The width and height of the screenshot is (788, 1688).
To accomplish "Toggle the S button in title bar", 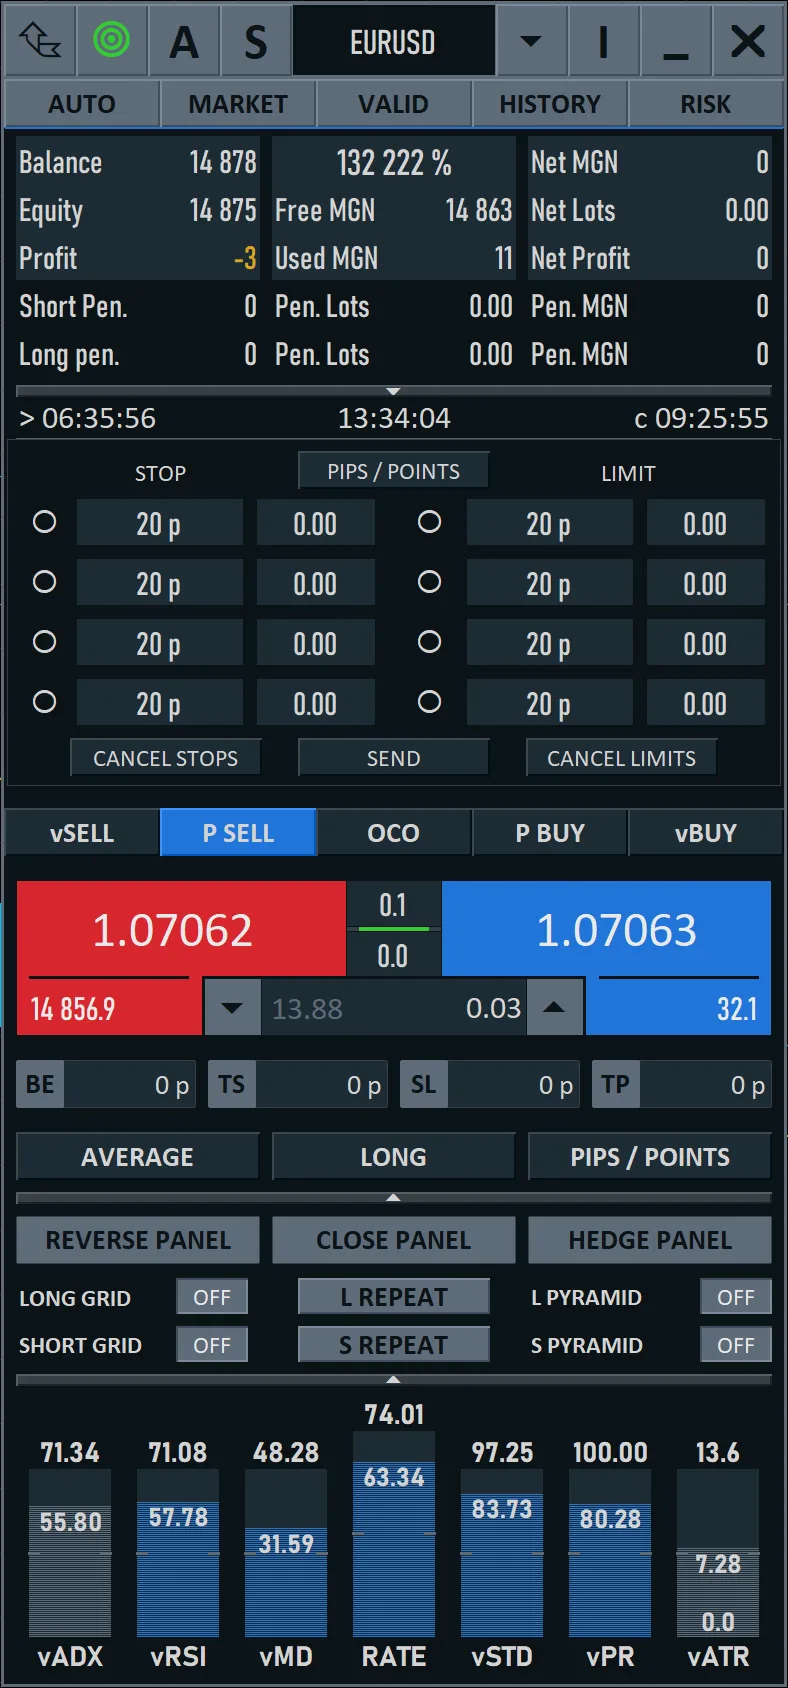I will (256, 41).
